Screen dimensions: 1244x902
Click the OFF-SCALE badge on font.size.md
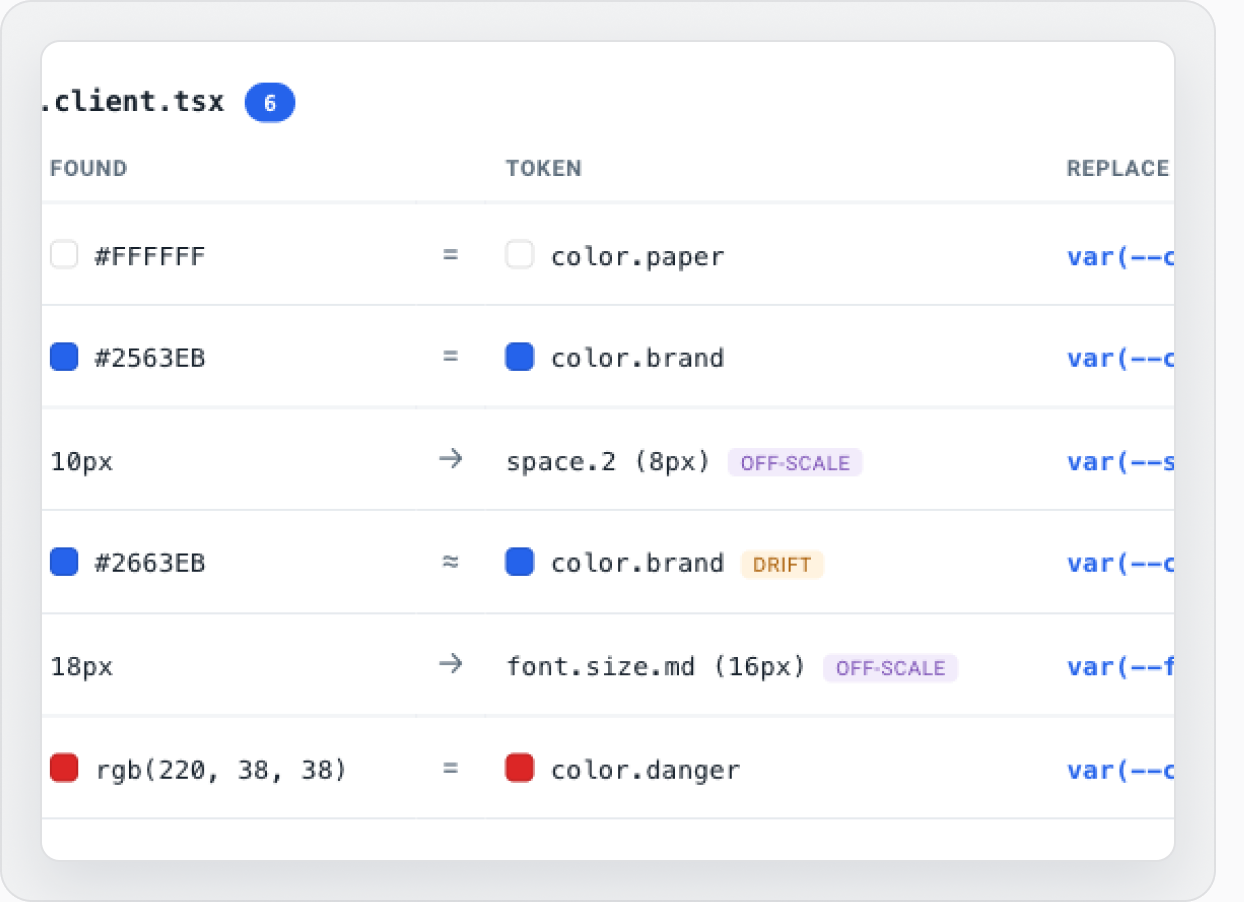890,668
